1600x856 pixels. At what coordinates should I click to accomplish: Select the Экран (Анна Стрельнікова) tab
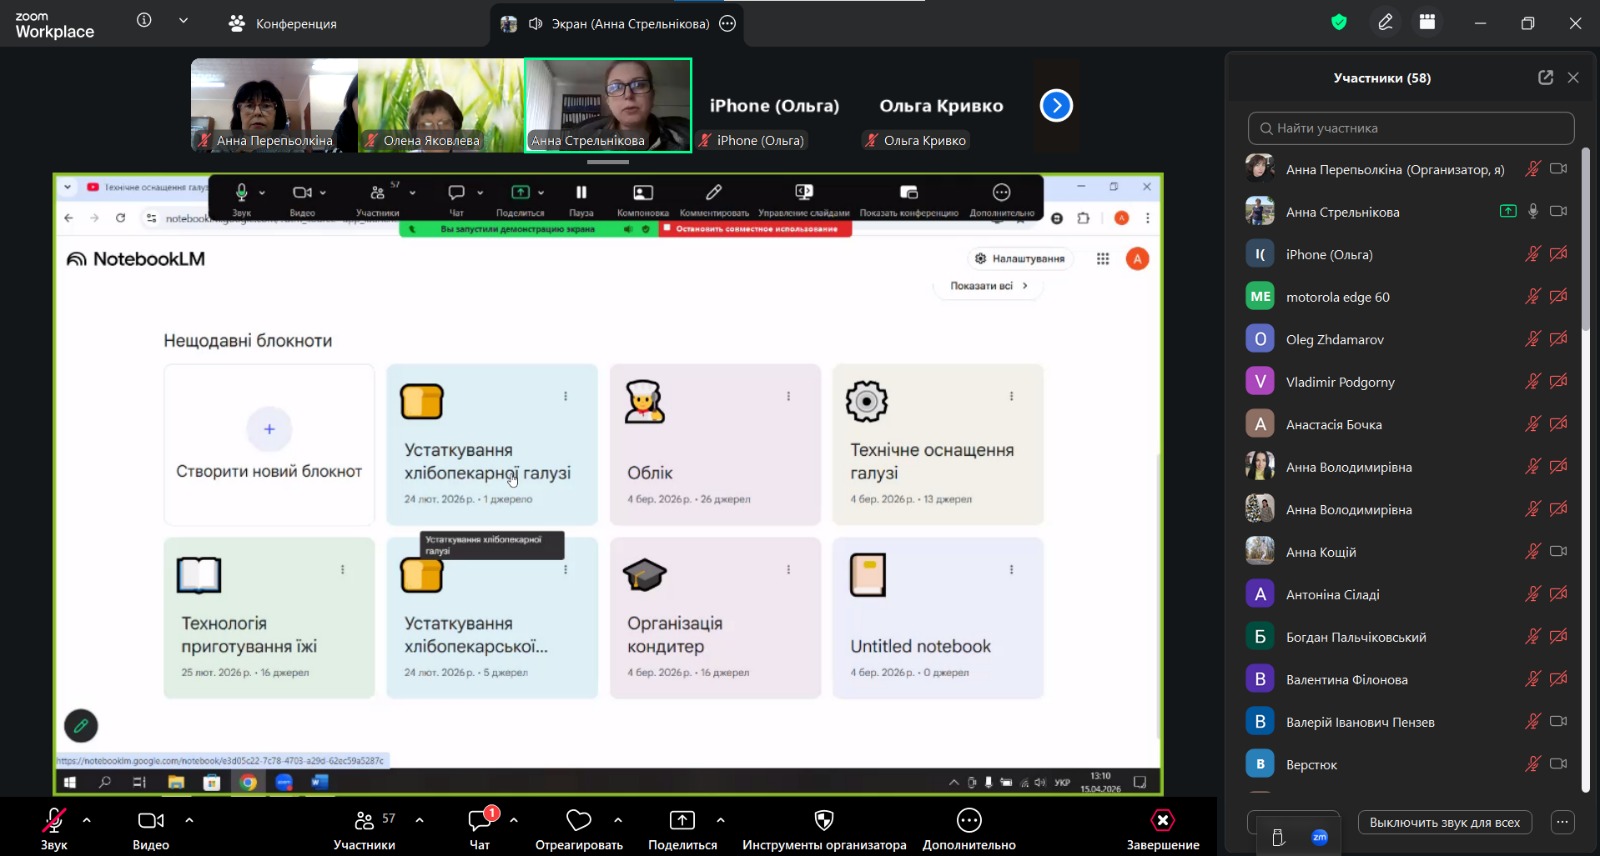tap(618, 24)
